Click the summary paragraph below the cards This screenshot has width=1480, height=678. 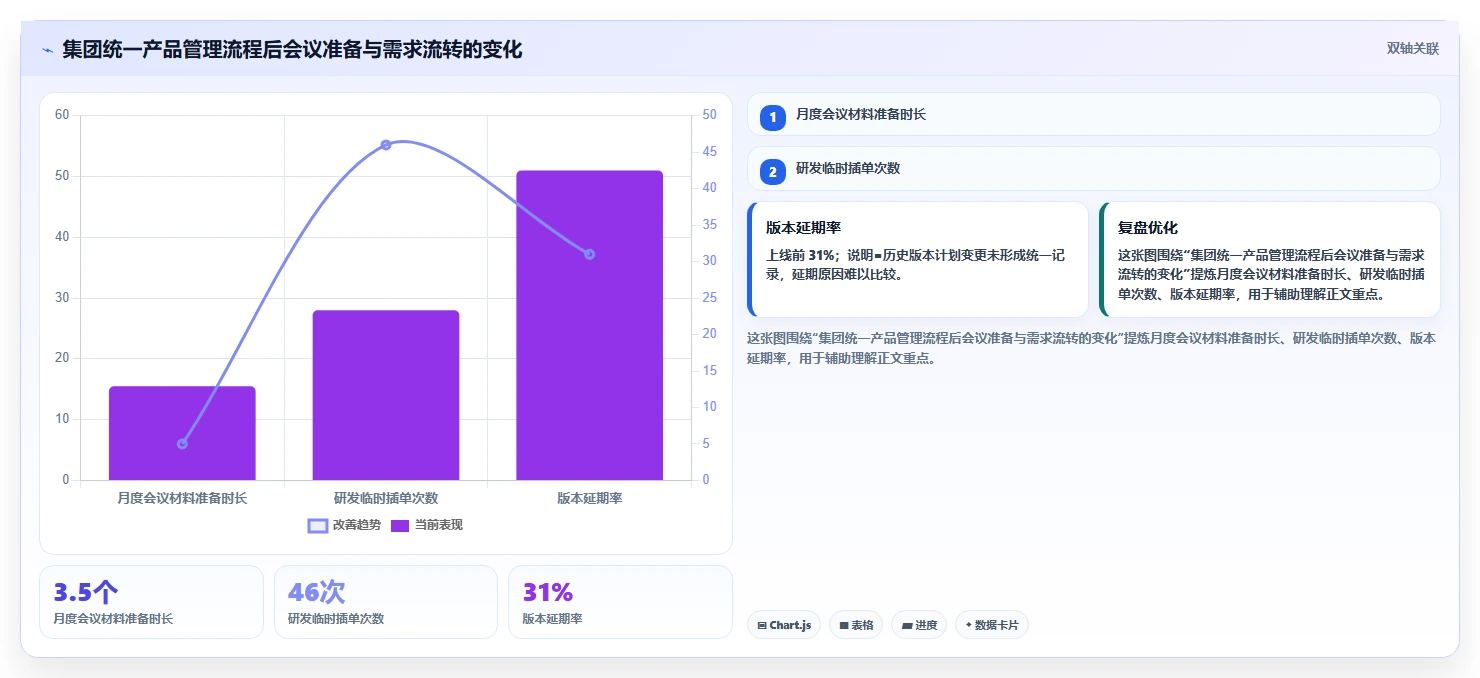point(1091,348)
